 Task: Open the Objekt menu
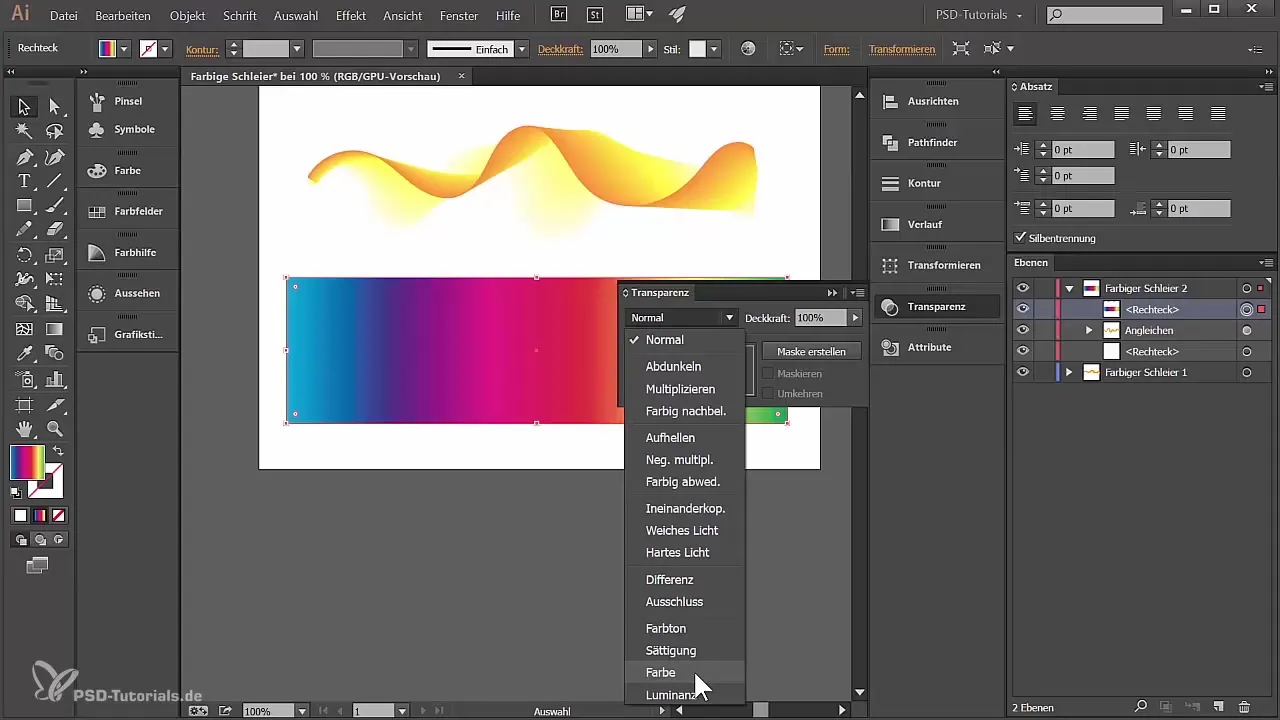(187, 16)
